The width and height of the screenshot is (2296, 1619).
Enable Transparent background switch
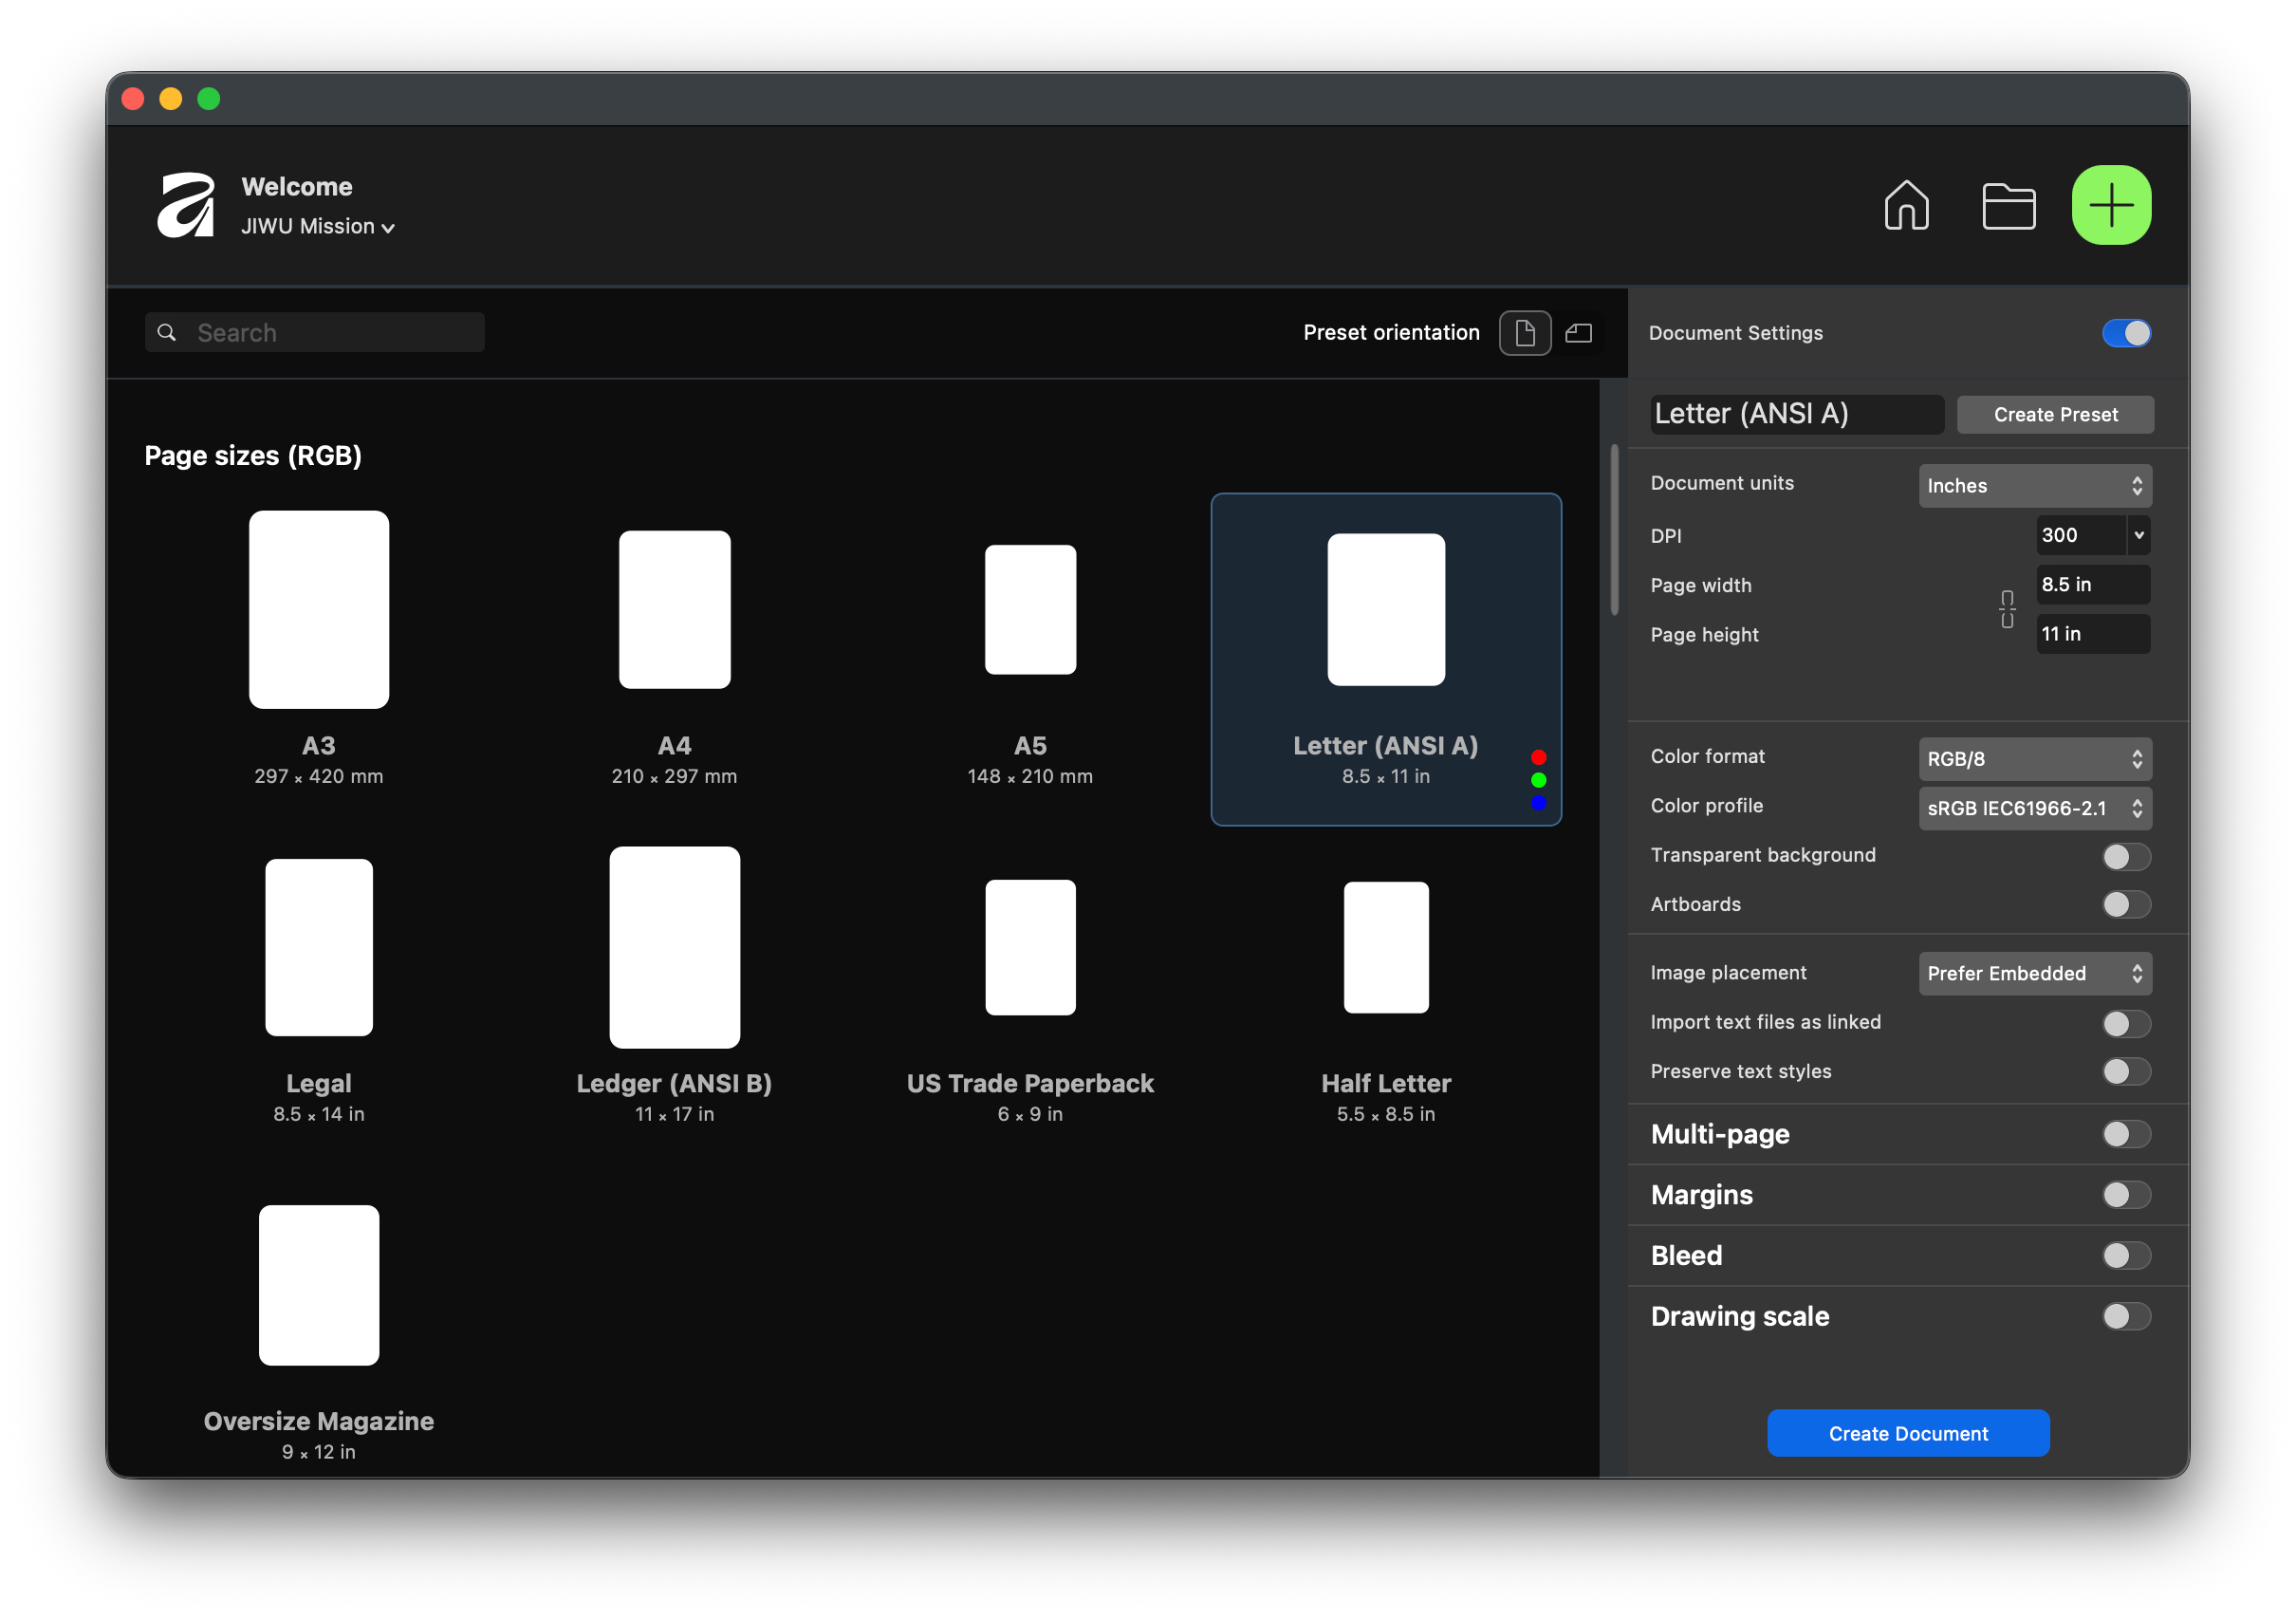pyautogui.click(x=2125, y=856)
